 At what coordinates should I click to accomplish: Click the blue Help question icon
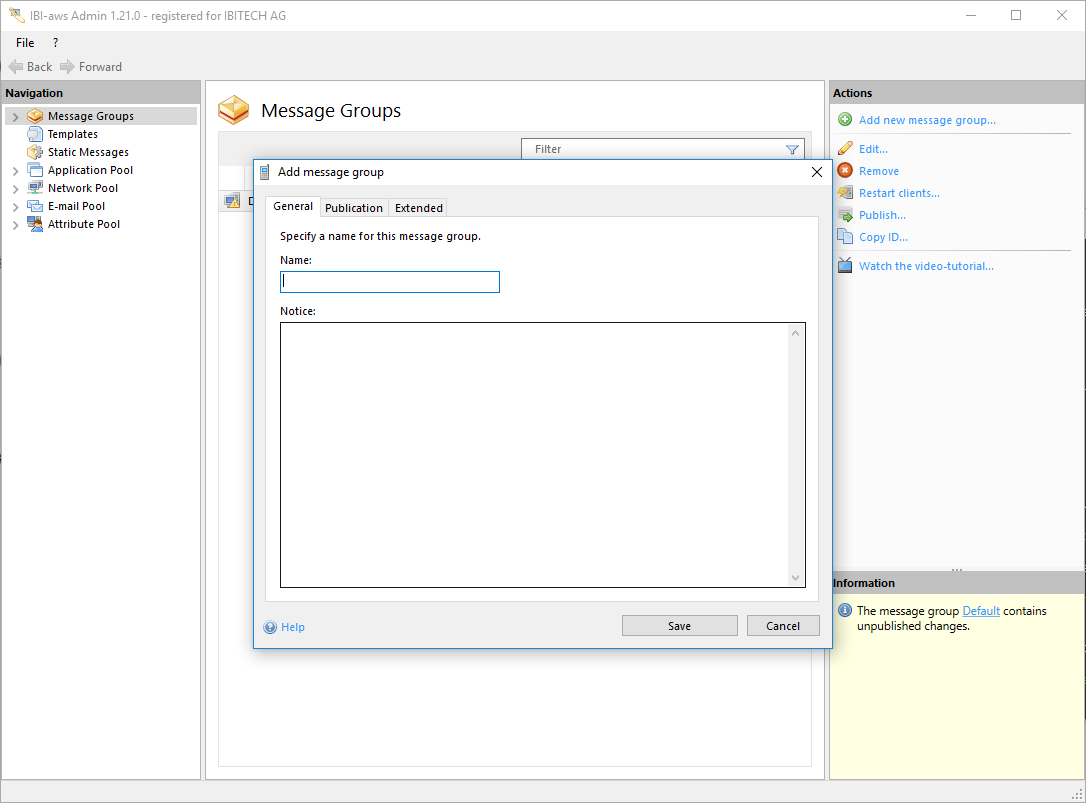[x=270, y=628]
